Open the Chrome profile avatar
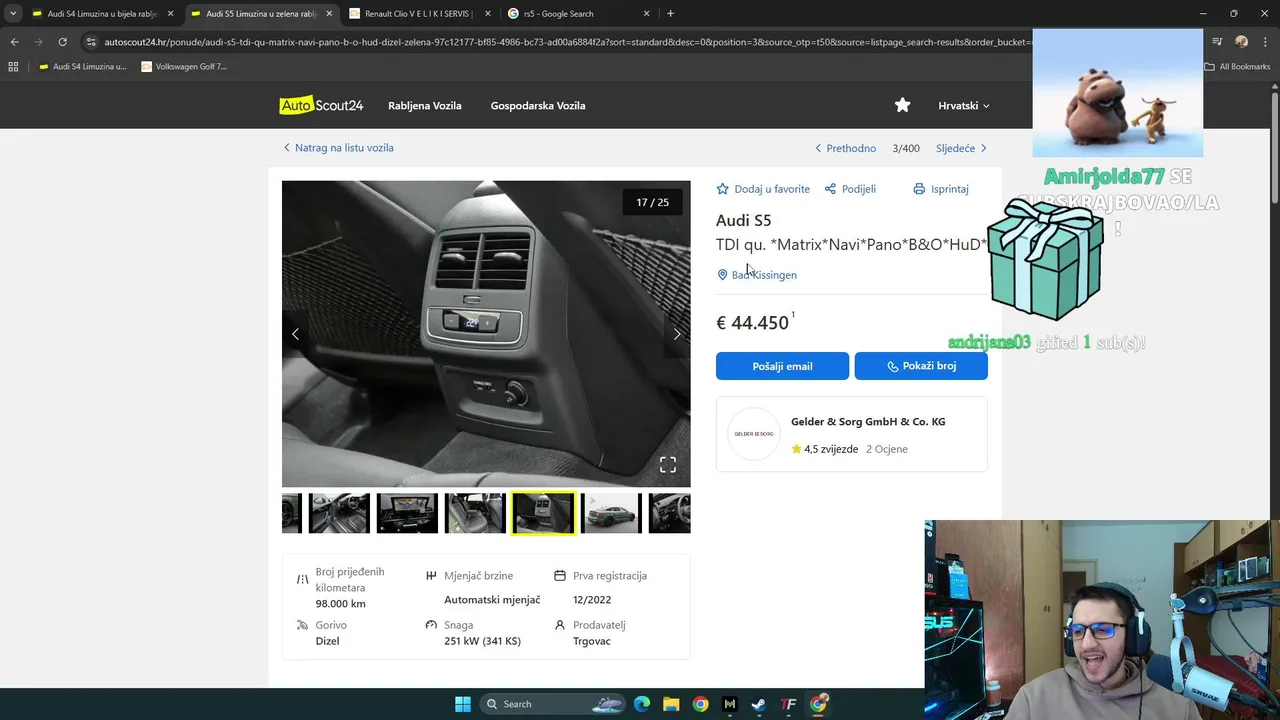The width and height of the screenshot is (1280, 720). (1241, 42)
